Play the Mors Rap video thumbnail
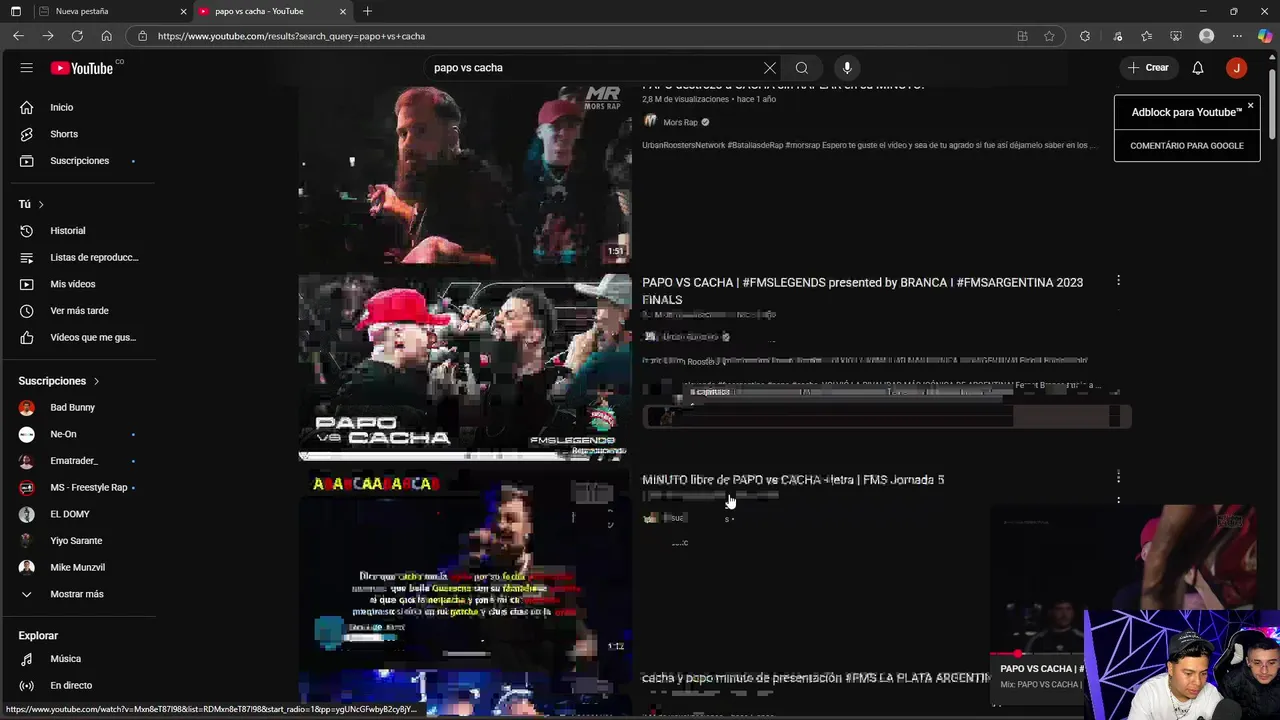Viewport: 1280px width, 720px height. point(465,173)
